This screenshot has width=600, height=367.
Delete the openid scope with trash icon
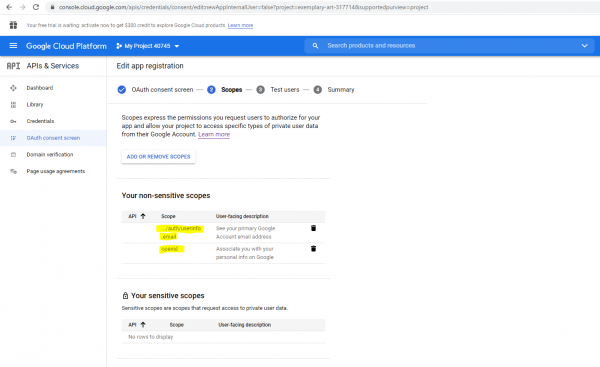[313, 248]
